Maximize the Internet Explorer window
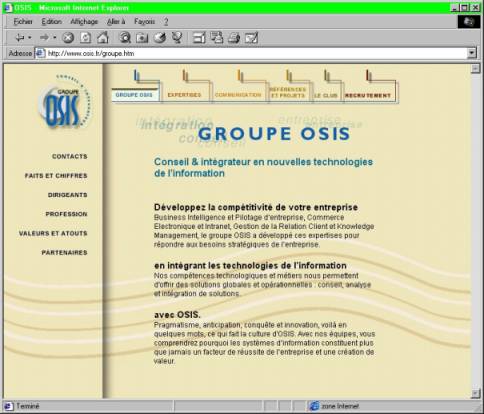Image resolution: width=484 pixels, height=414 pixels. (x=464, y=8)
